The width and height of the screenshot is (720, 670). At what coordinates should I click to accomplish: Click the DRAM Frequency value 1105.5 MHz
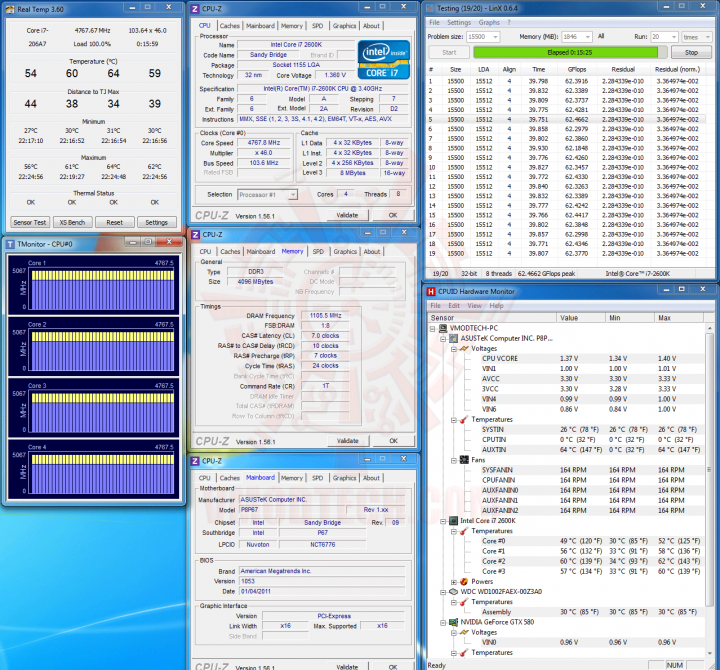(325, 315)
